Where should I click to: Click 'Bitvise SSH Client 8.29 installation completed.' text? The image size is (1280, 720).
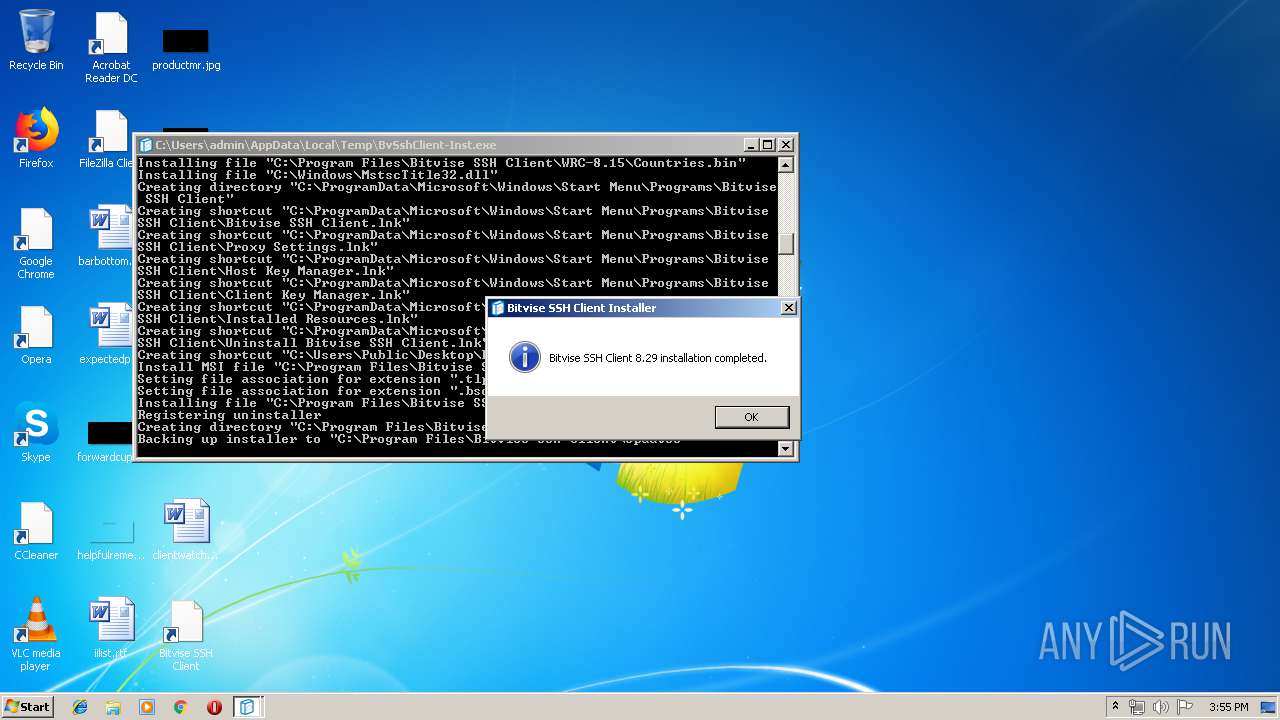tap(658, 358)
